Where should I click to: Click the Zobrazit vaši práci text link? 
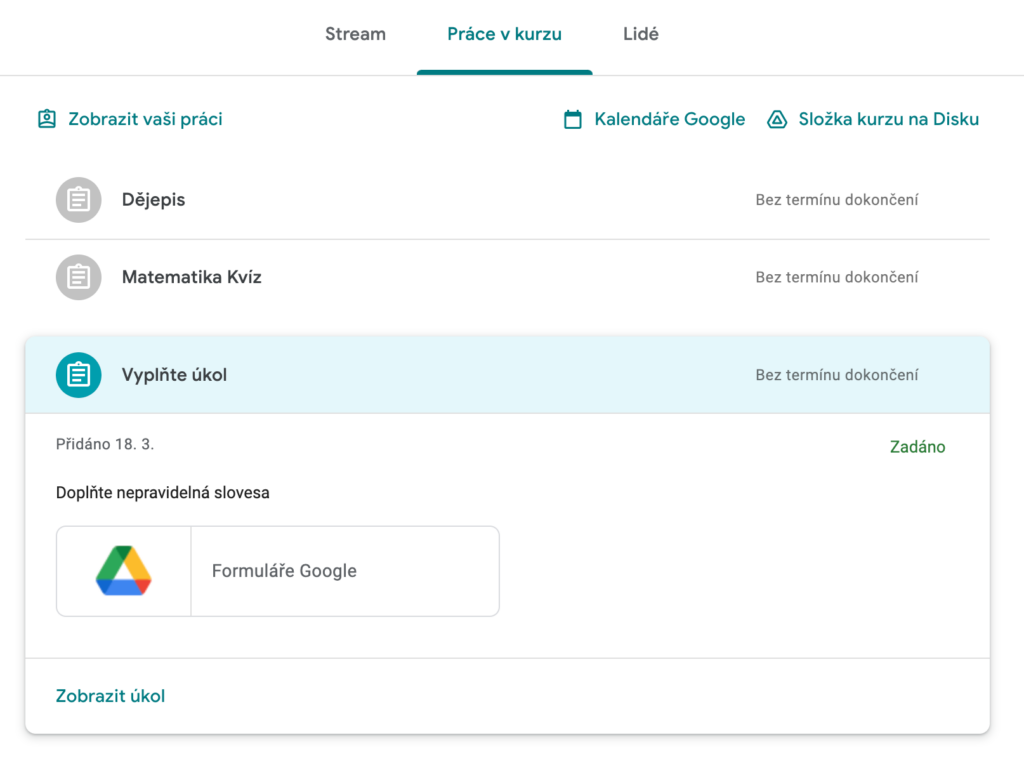(145, 119)
